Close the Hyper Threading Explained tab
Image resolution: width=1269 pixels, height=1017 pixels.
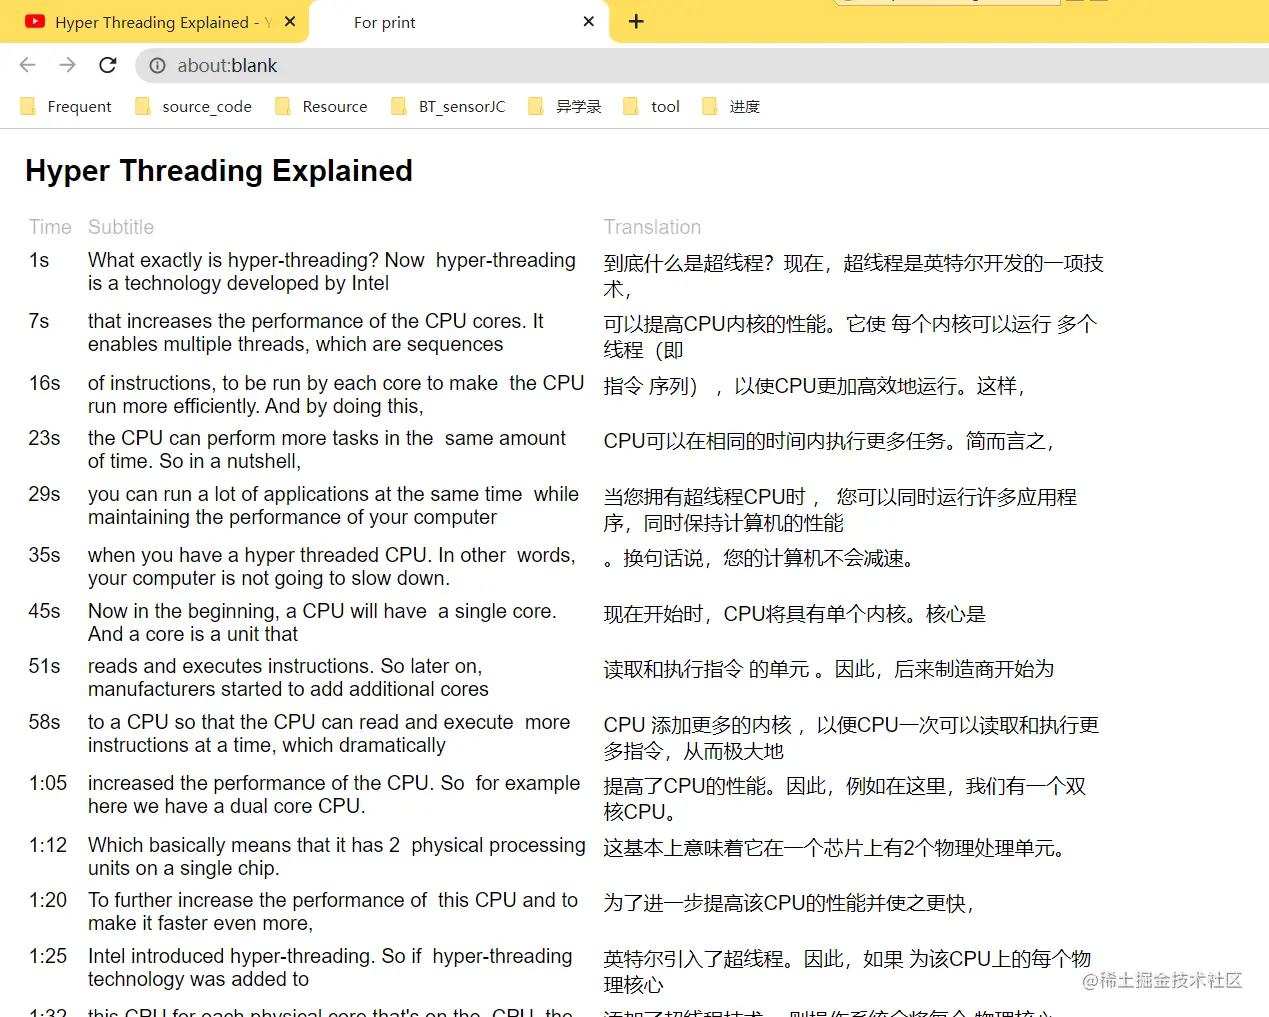pos(290,21)
